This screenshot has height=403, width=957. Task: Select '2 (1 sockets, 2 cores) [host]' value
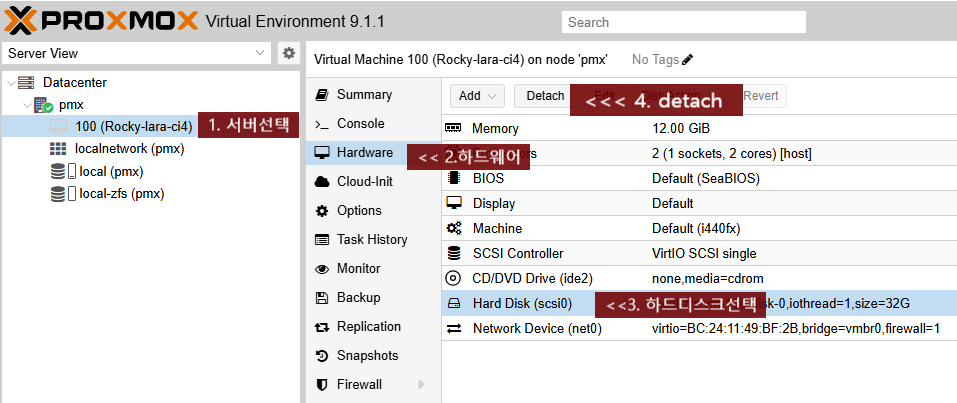point(732,153)
